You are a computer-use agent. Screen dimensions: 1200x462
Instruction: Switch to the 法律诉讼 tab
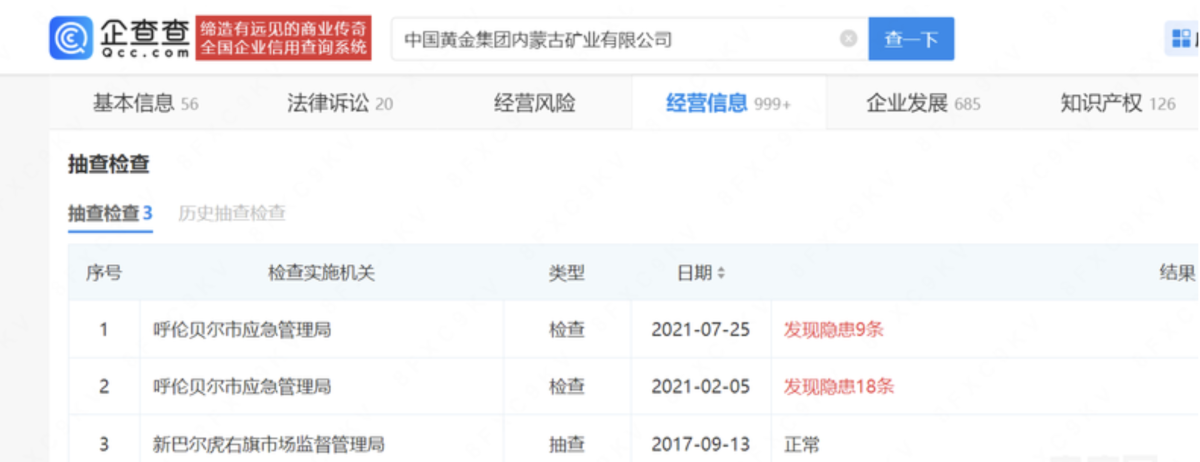(x=340, y=103)
